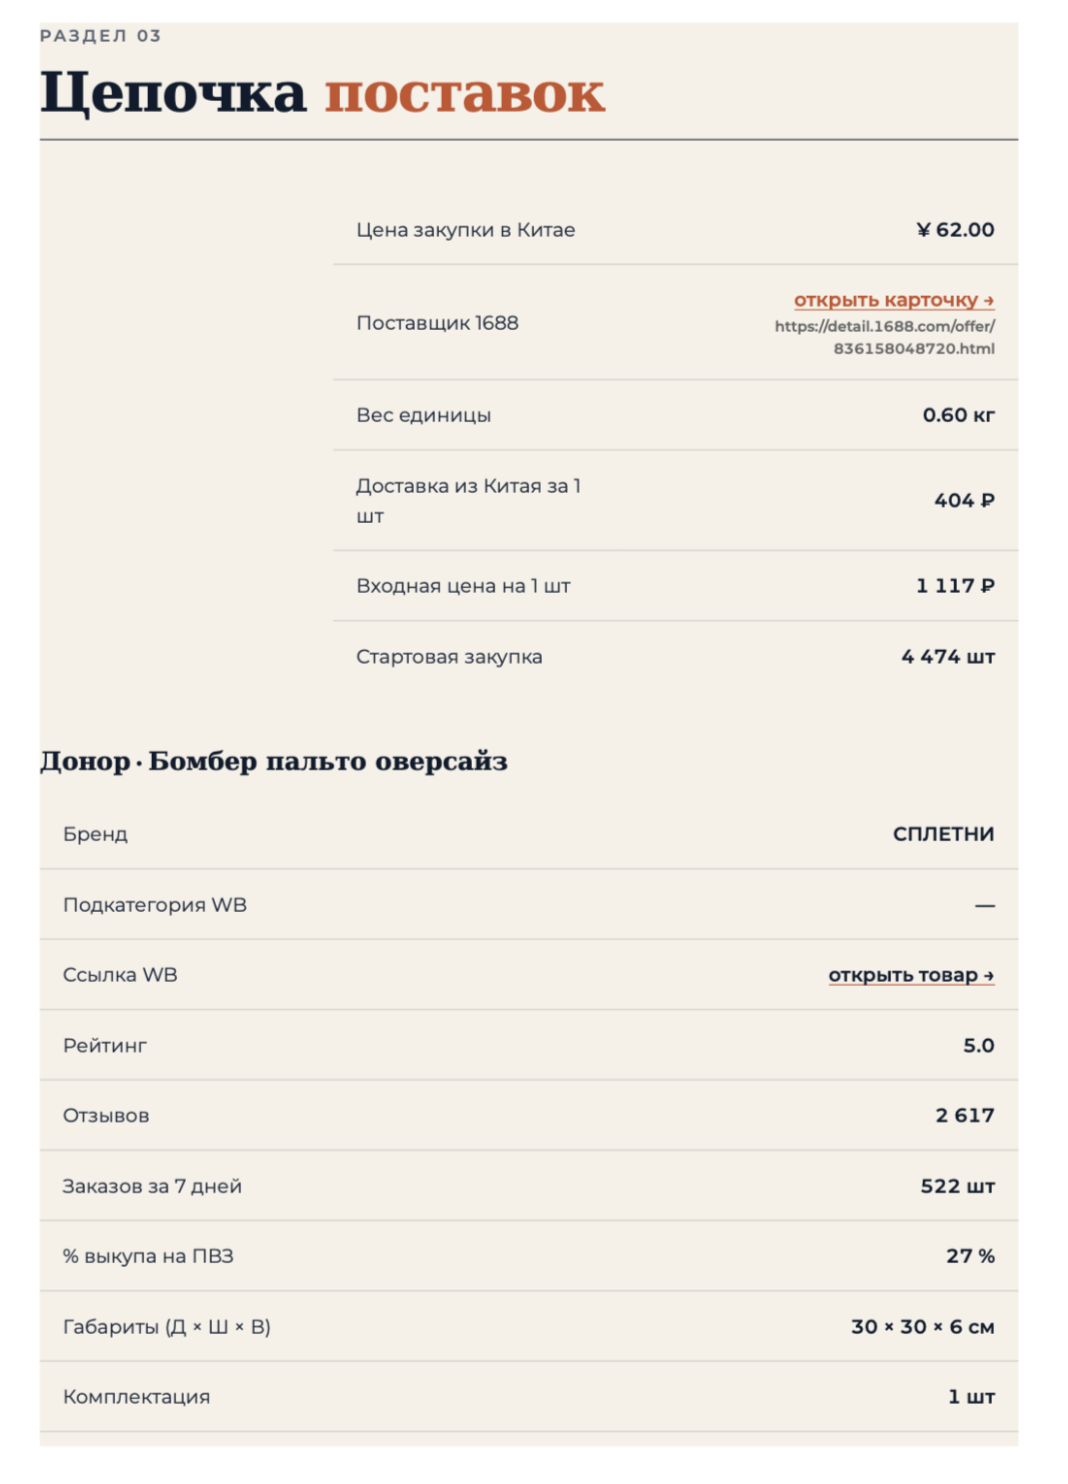Image resolution: width=1068 pixels, height=1484 pixels.
Task: Select the 0.60 кг unit weight value
Action: [958, 415]
